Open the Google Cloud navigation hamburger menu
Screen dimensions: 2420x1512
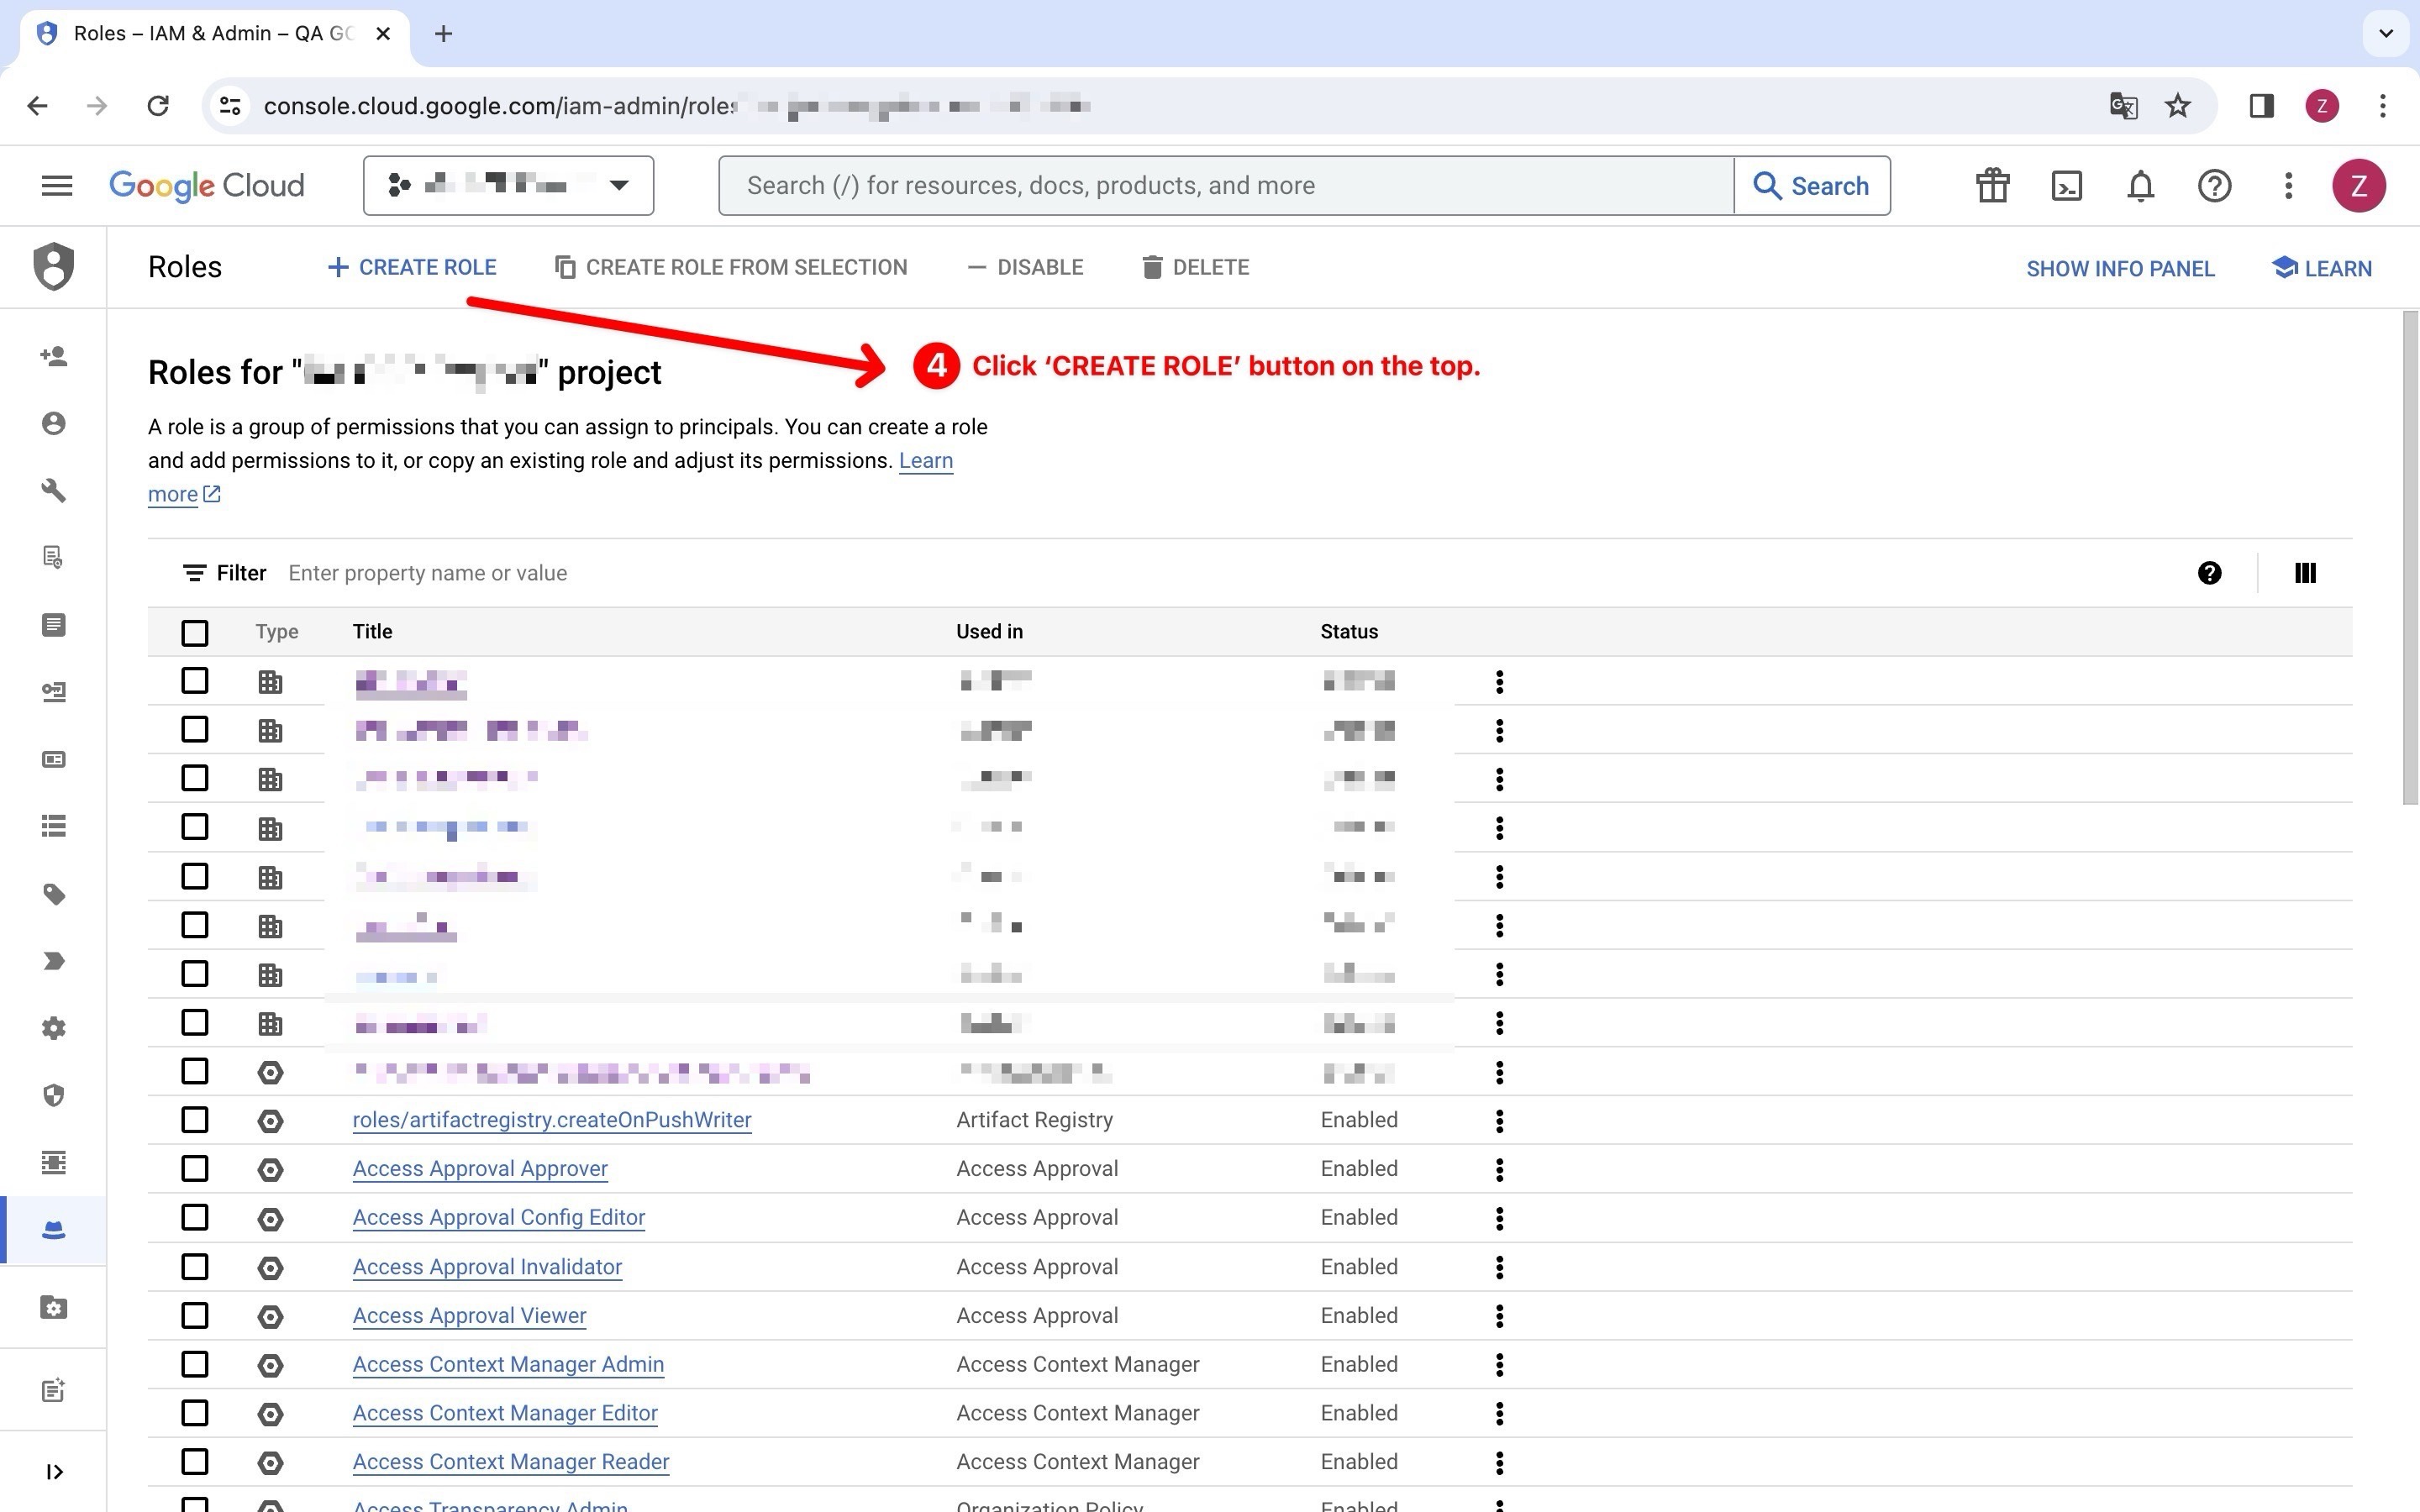pyautogui.click(x=57, y=185)
